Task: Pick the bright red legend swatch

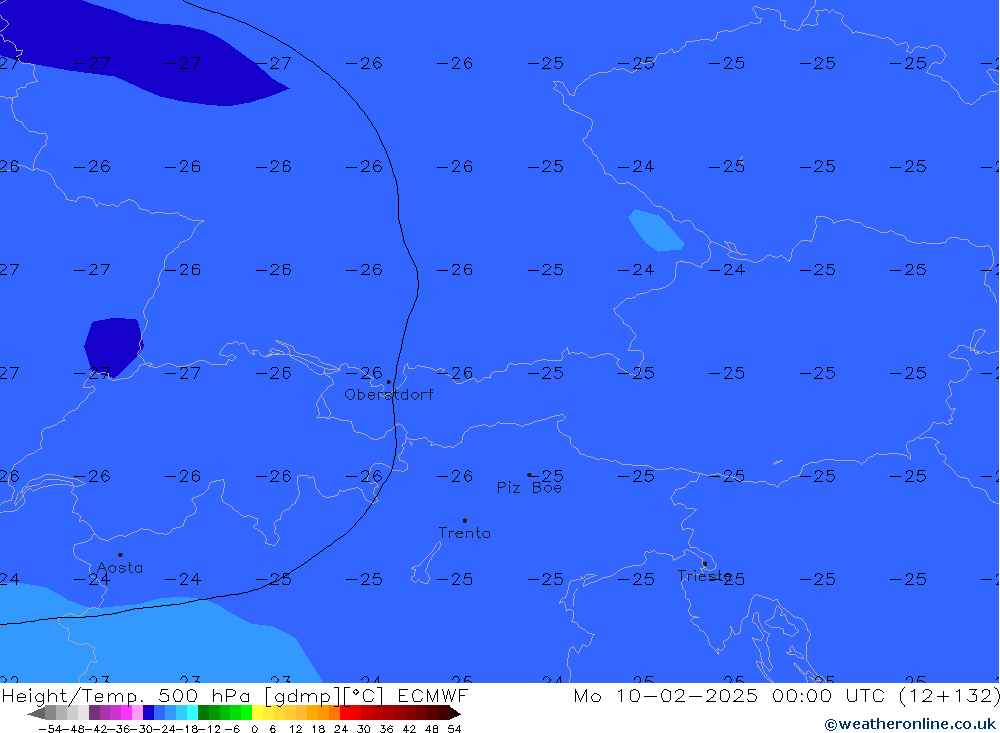Action: 346,713
